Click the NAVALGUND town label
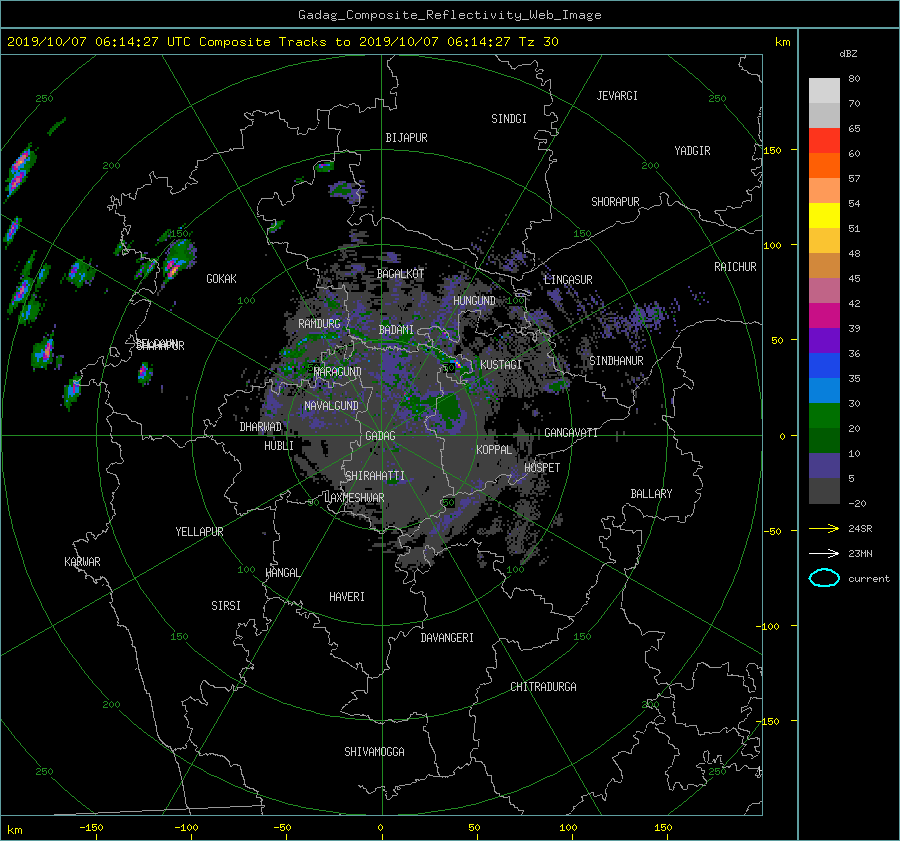The width and height of the screenshot is (900, 841). 331,406
